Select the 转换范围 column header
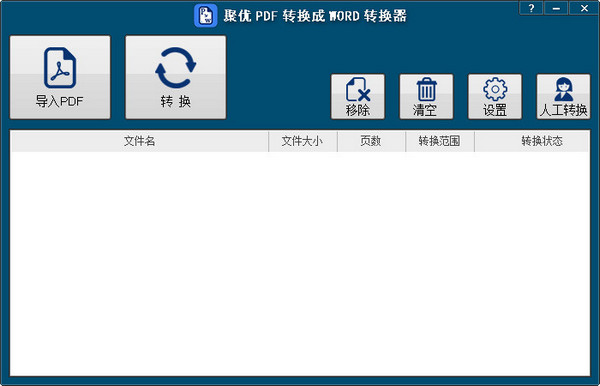This screenshot has width=600, height=386. [440, 141]
